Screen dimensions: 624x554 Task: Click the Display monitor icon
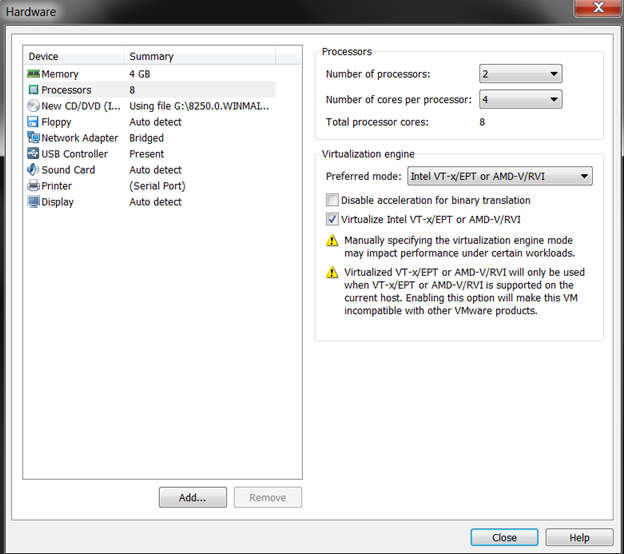tap(33, 202)
